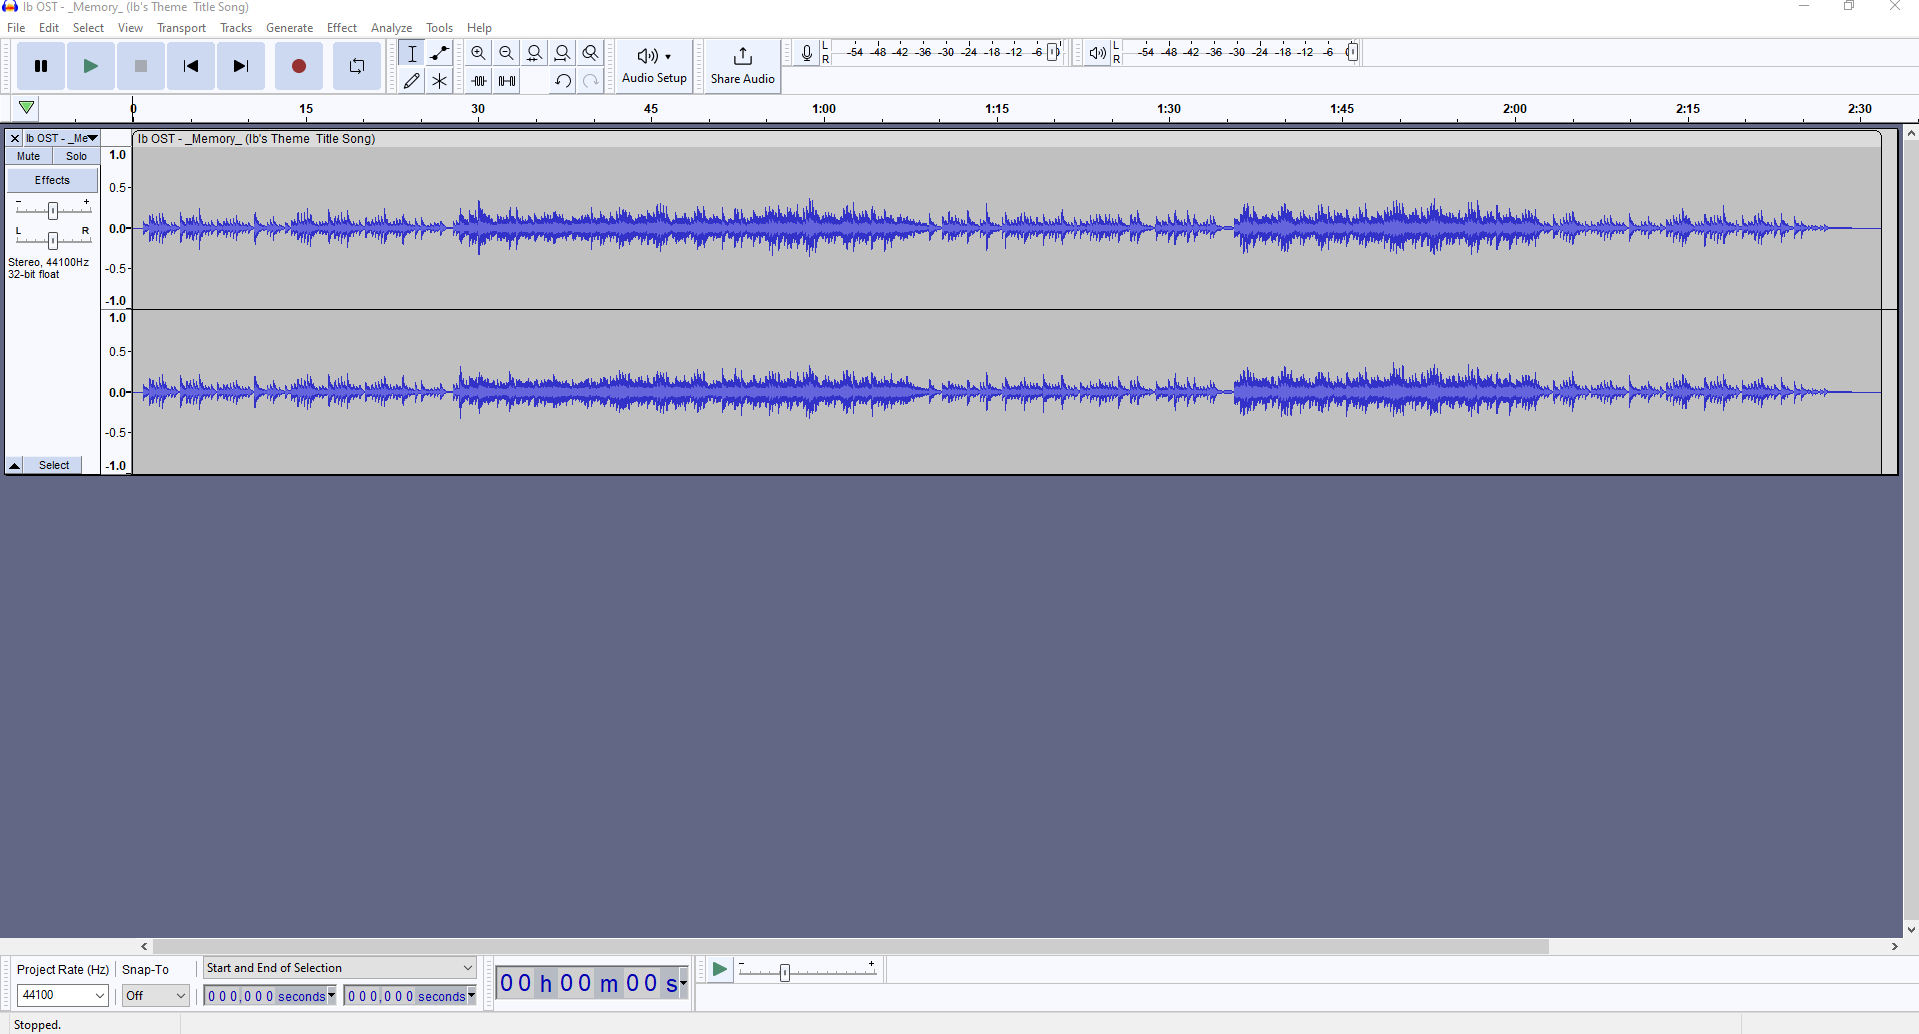Fit selection to width zoom icon
Screen dimensions: 1919x1034
click(535, 53)
